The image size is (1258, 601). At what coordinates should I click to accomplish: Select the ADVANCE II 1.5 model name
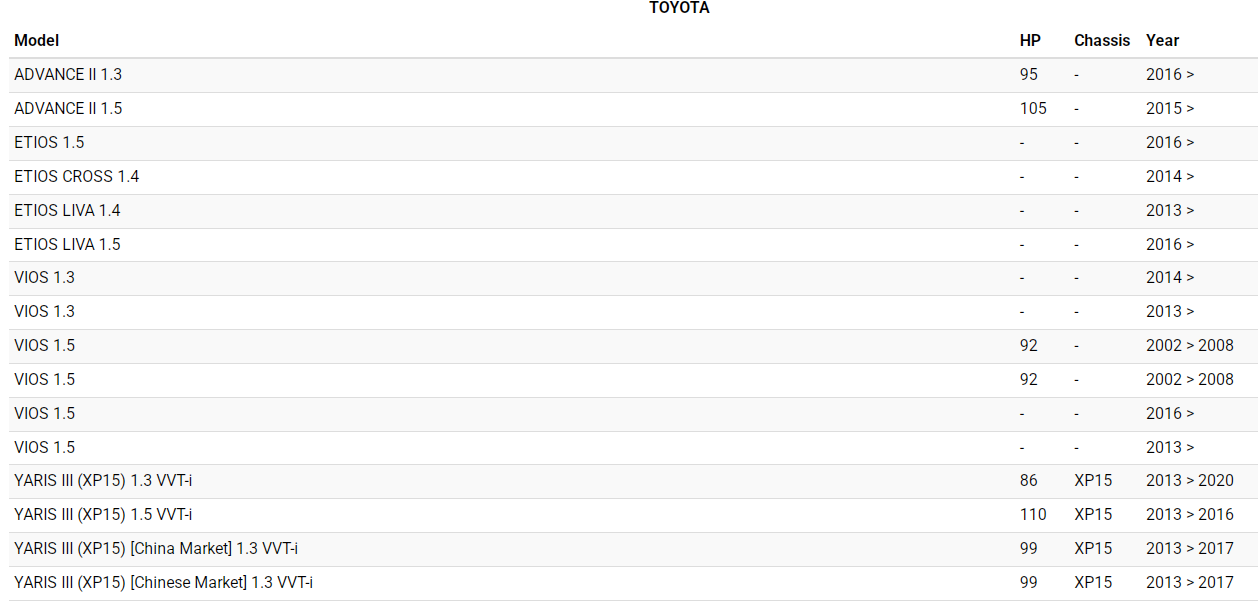(x=68, y=109)
